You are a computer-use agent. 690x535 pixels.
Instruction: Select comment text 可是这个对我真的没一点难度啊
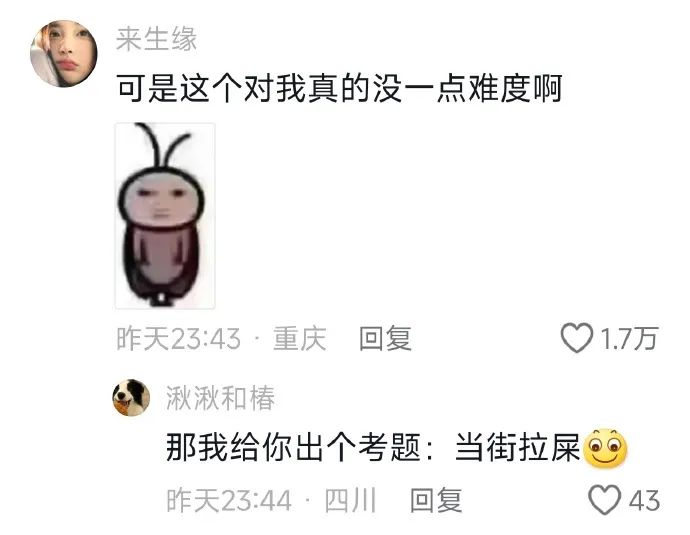(339, 88)
